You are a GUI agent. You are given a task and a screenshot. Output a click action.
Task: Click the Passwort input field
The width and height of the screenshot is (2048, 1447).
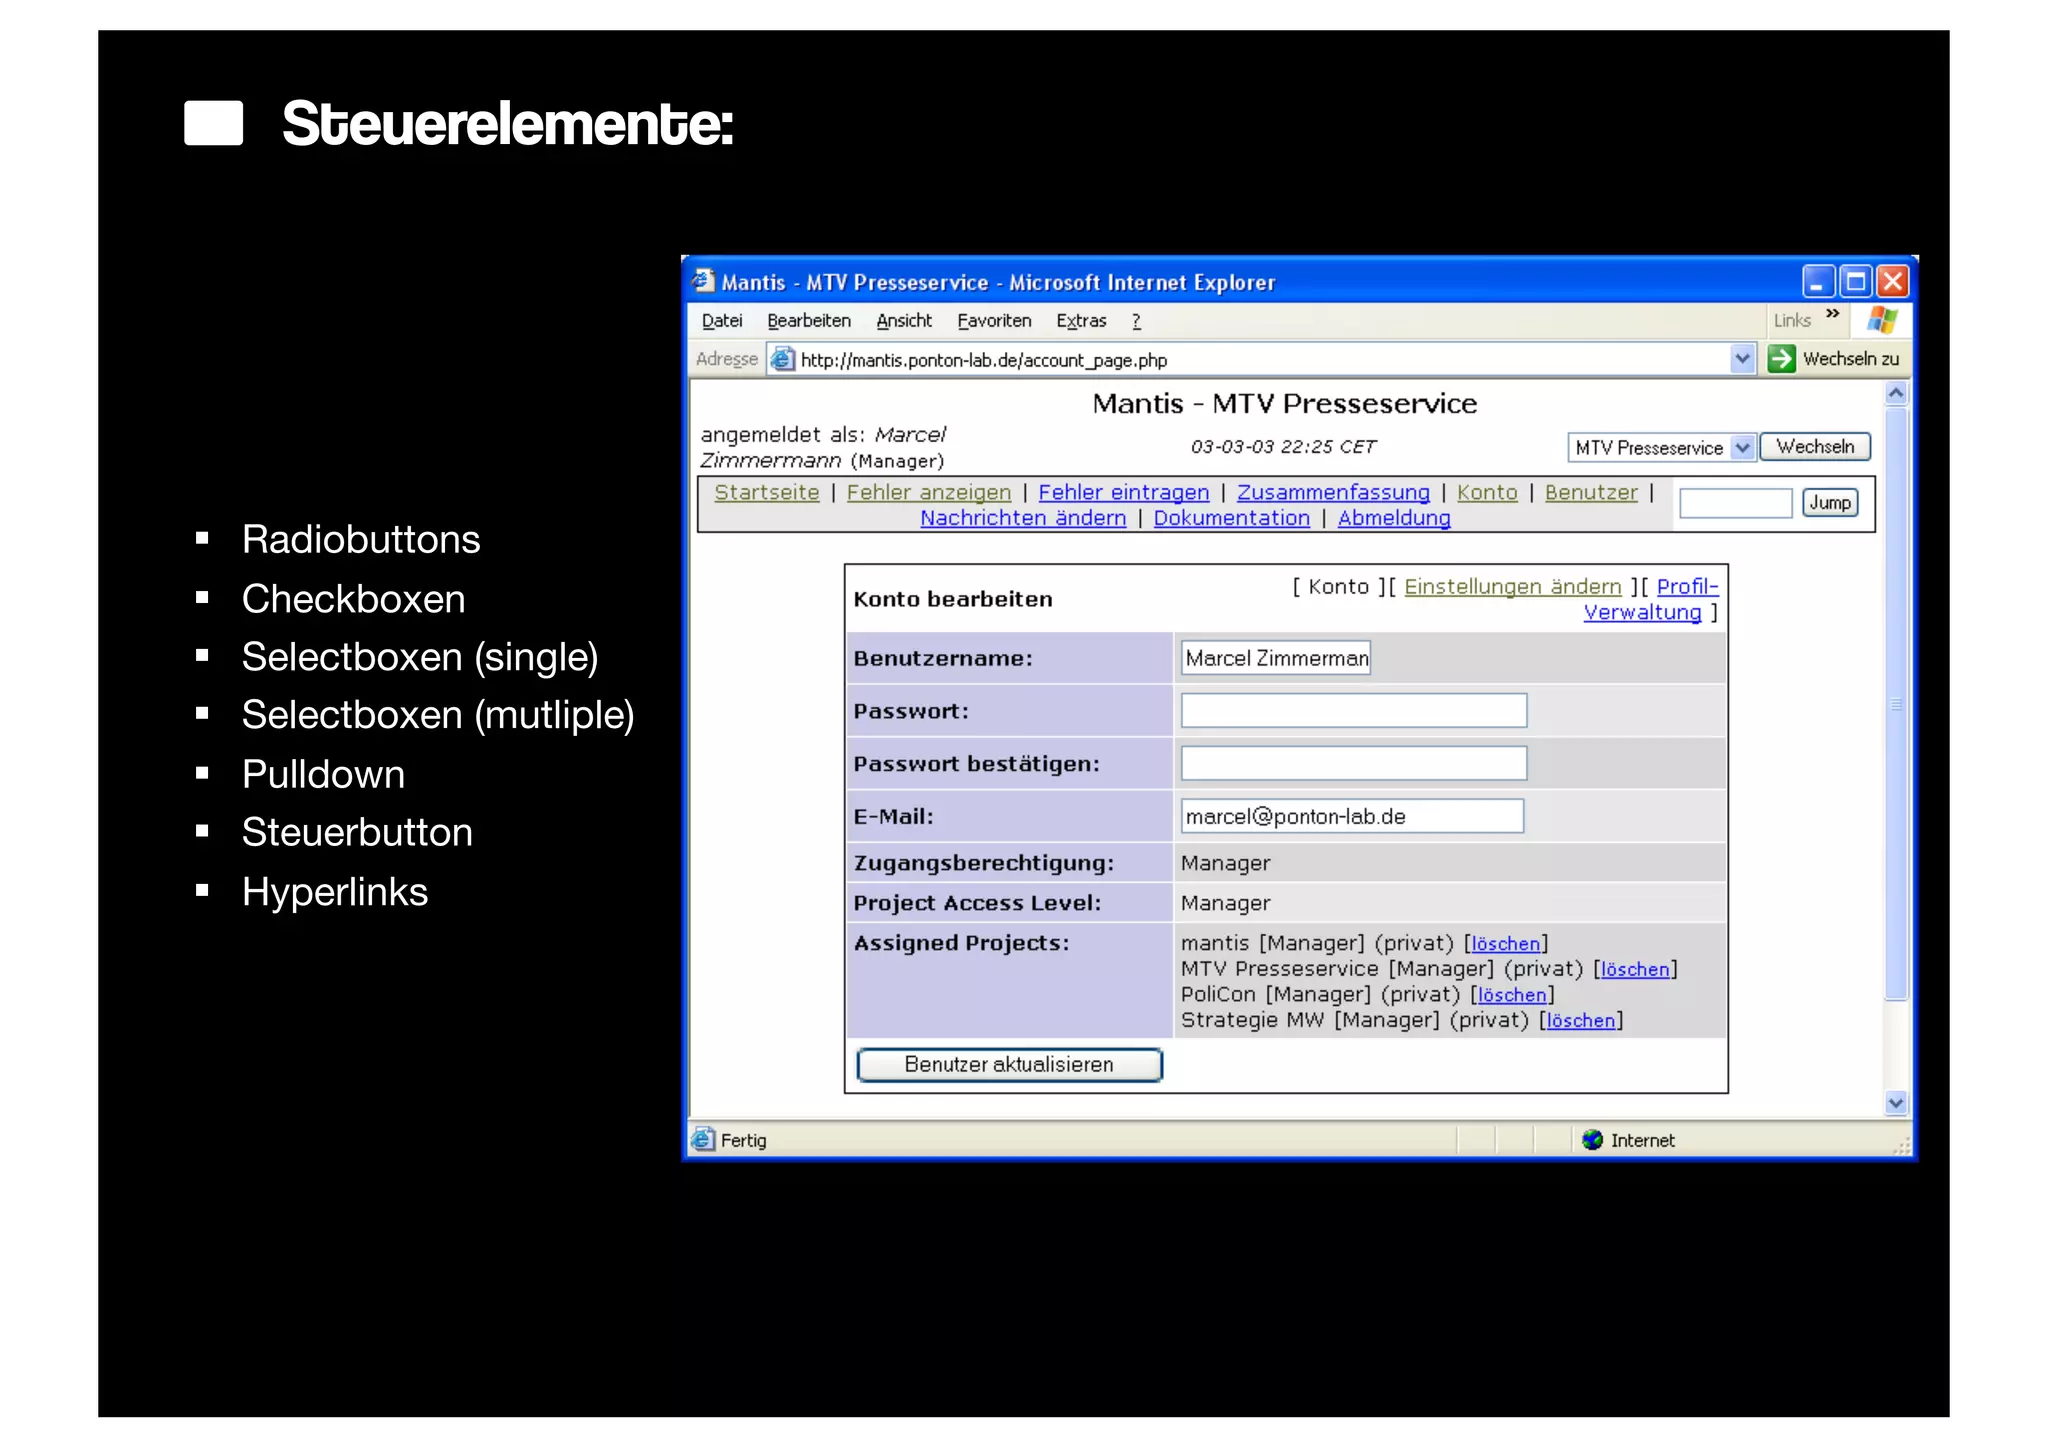pos(1354,711)
